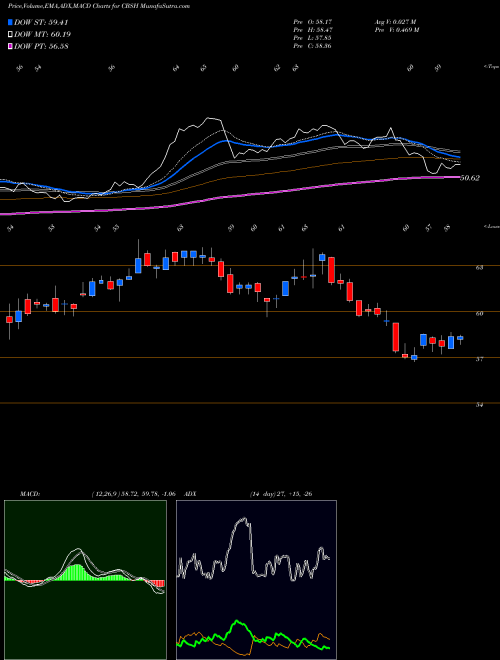The width and height of the screenshot is (500, 660).
Task: Select the 'DOW MT: 60.19' legend label
Action: click(42, 35)
